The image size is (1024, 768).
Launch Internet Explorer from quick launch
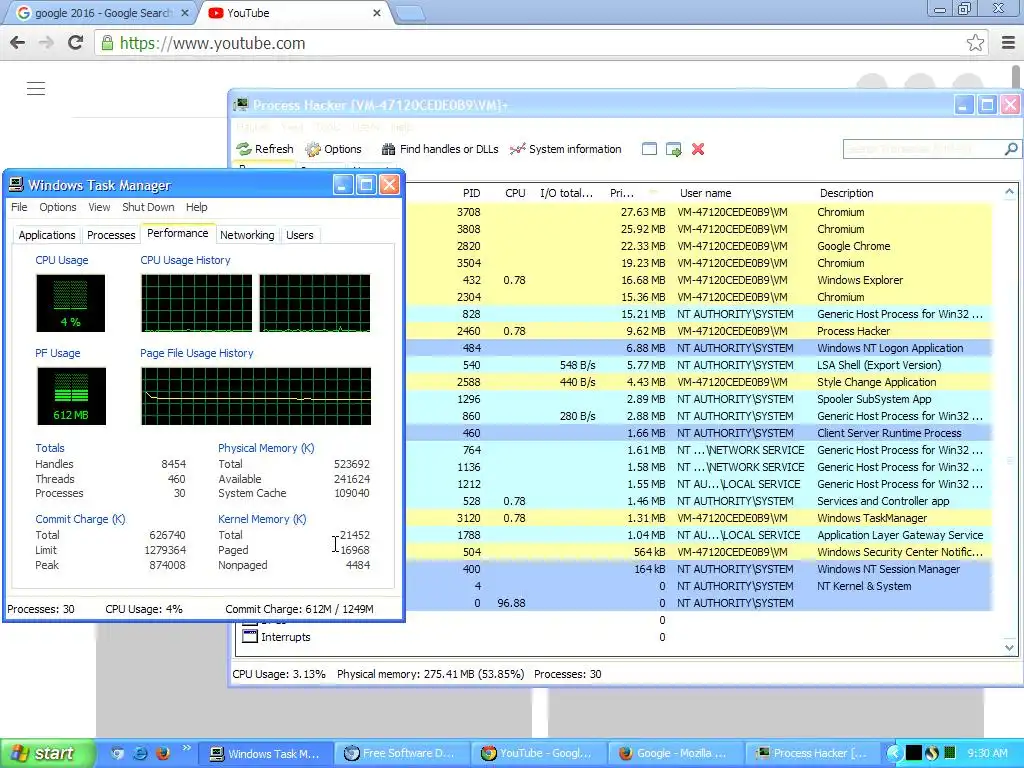pos(140,753)
